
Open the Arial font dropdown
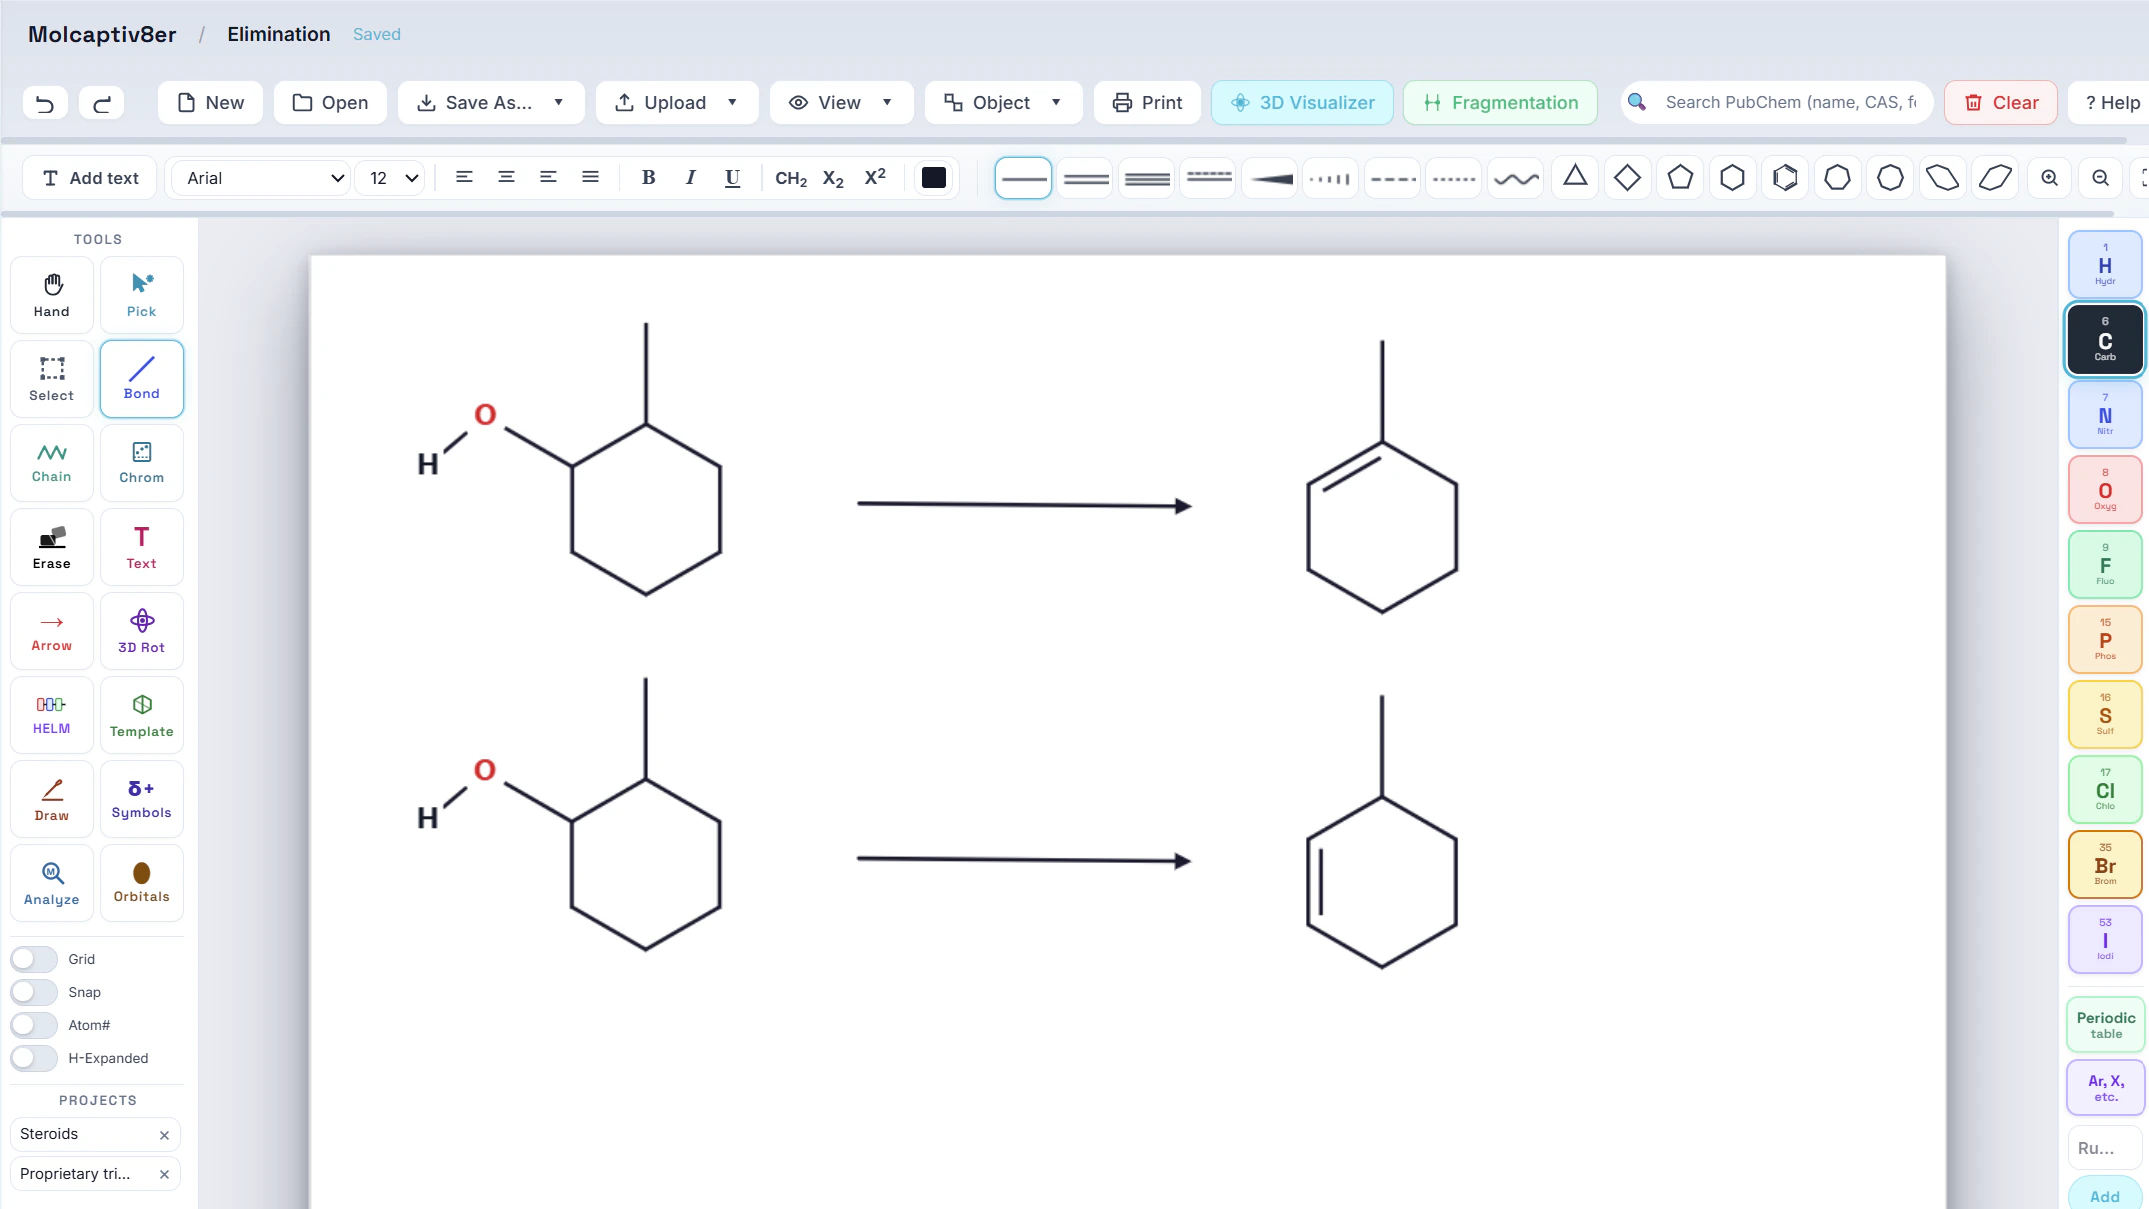259,178
